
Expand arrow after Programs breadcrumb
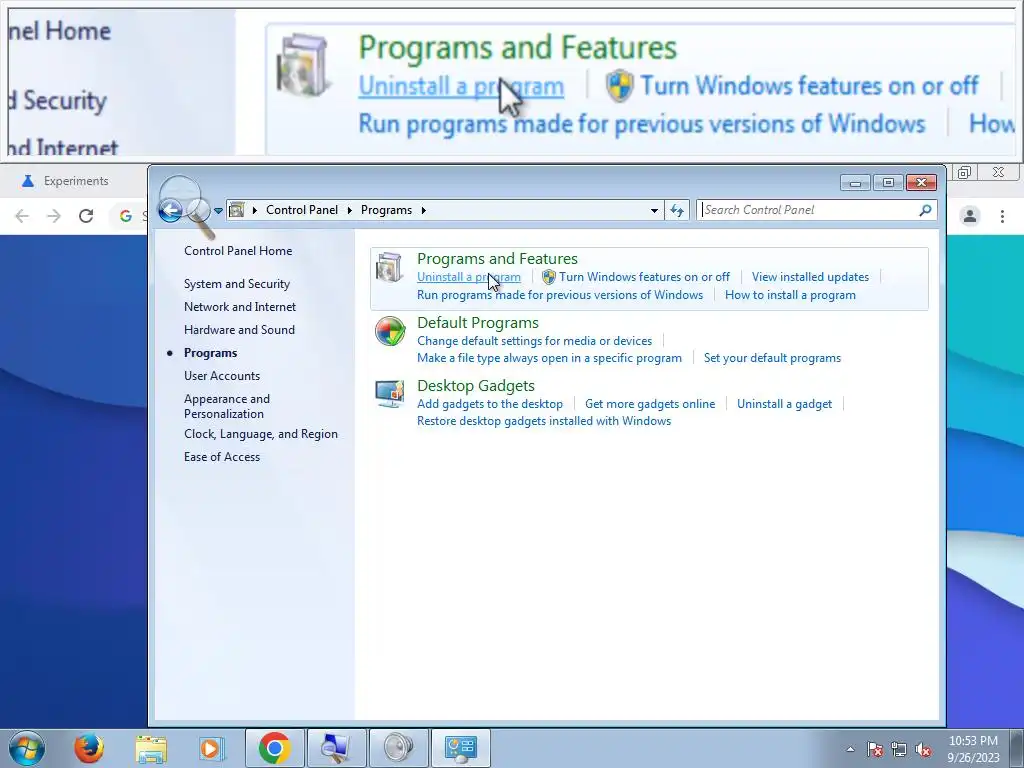pyautogui.click(x=423, y=210)
